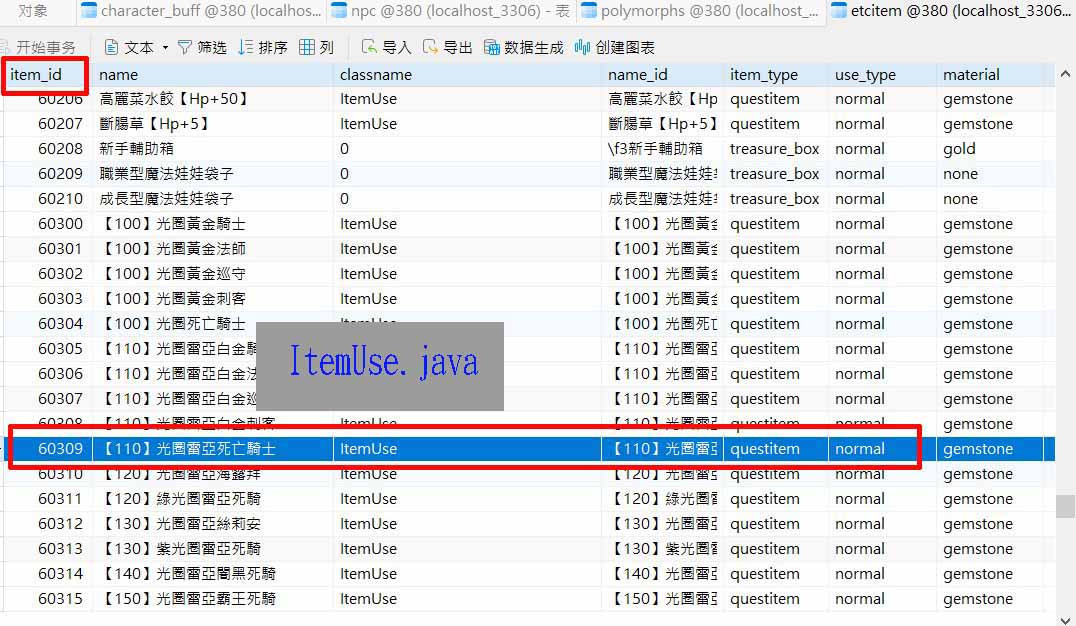1076x626 pixels.
Task: Switch to the 对象 objects tab
Action: click(33, 11)
